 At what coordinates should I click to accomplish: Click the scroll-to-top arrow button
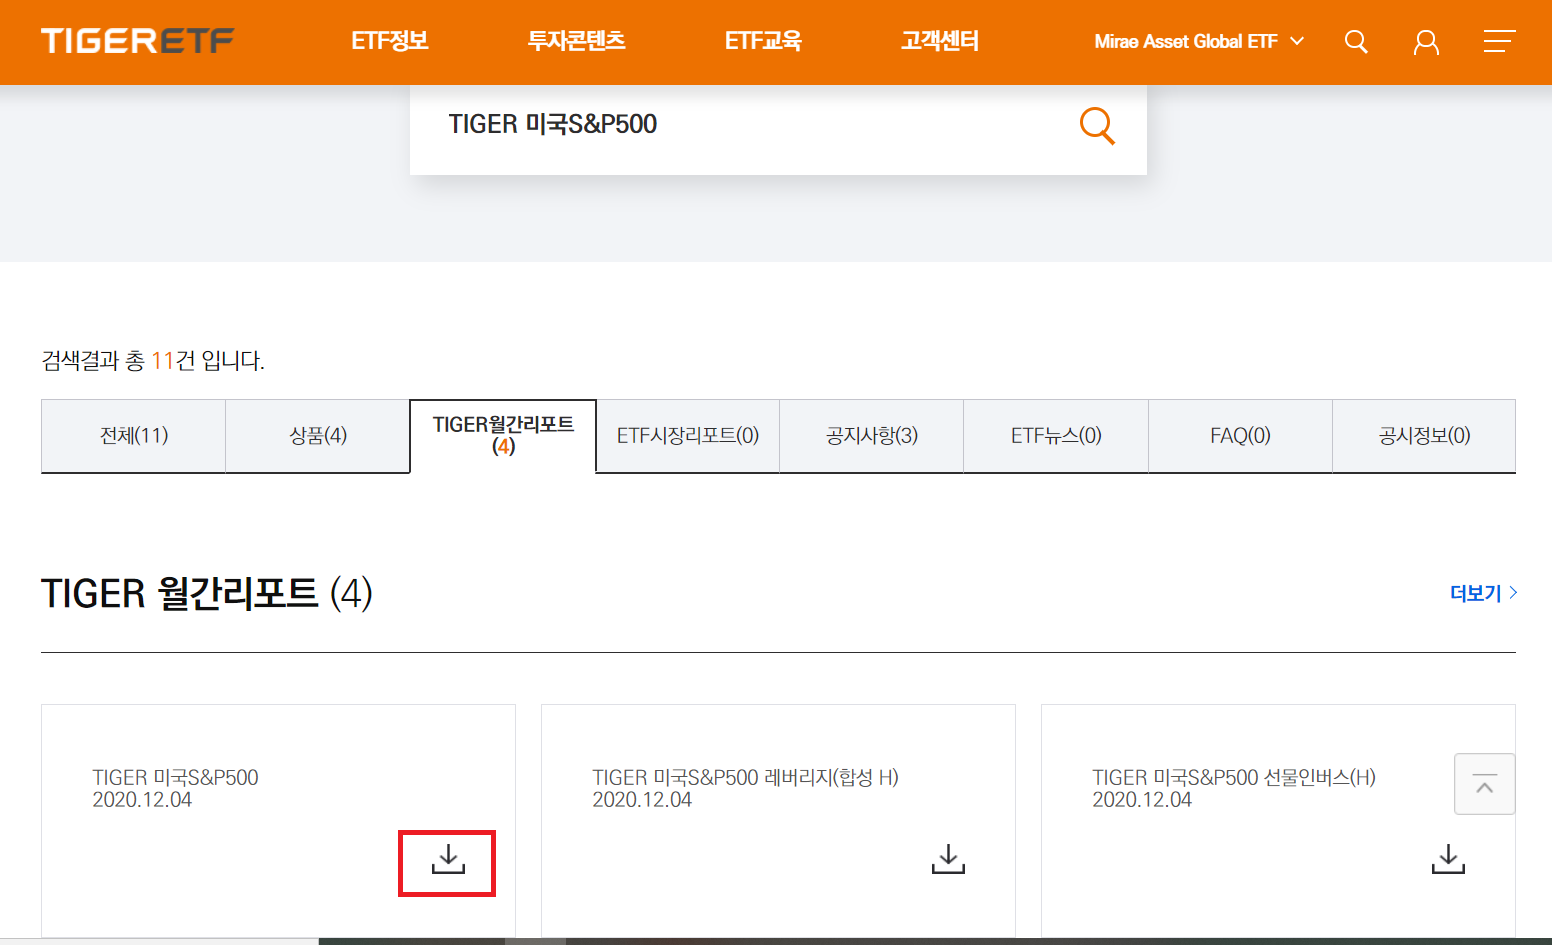(1485, 784)
